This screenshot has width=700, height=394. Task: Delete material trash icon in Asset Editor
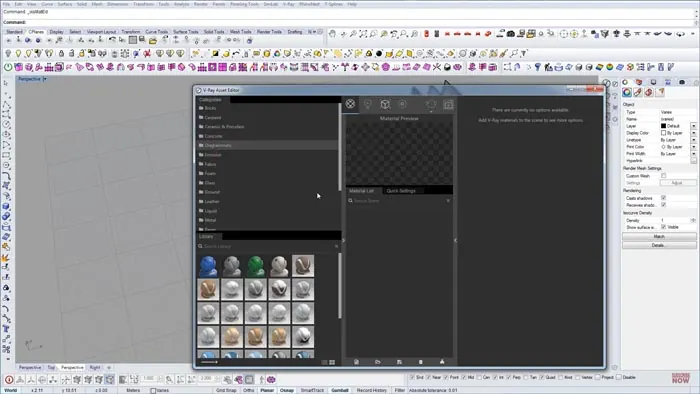[420, 362]
